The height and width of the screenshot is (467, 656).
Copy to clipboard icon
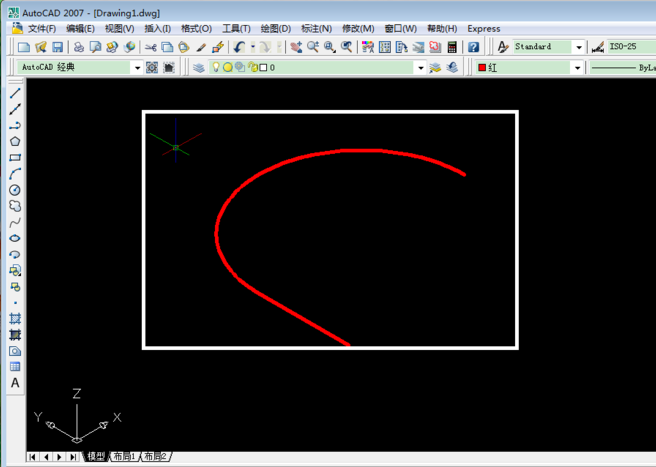click(x=167, y=47)
